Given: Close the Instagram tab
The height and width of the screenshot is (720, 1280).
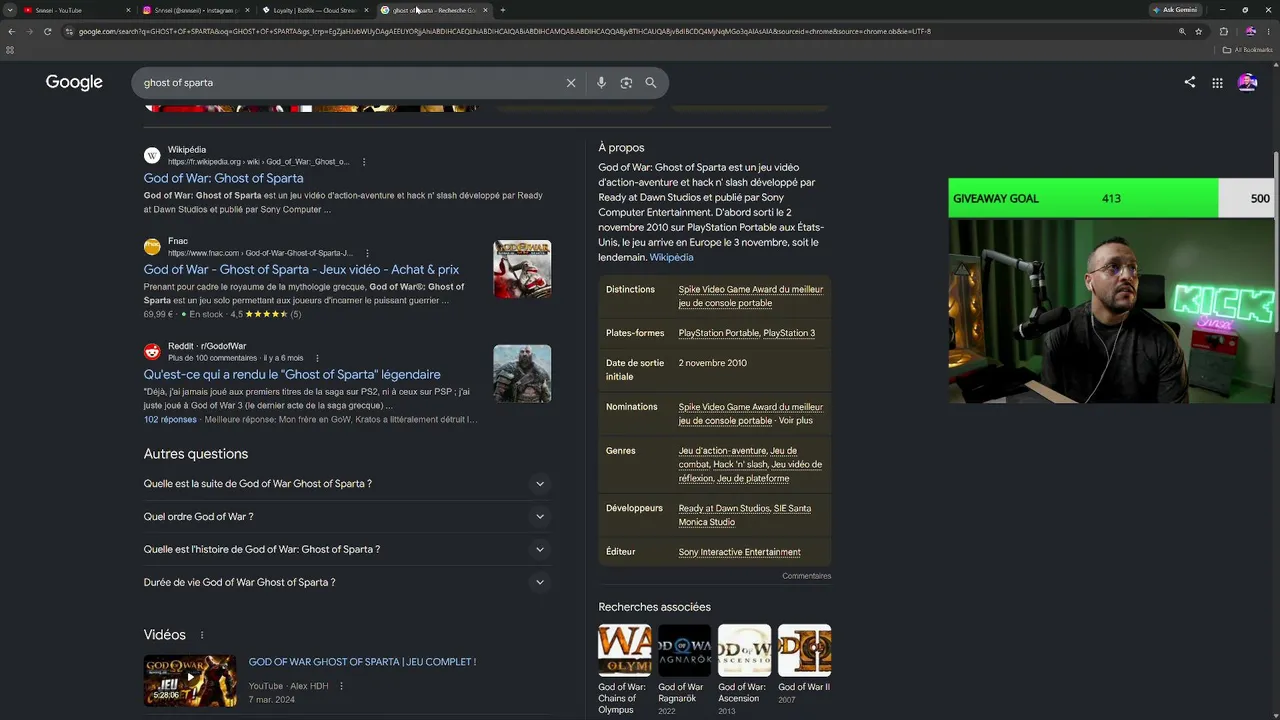Looking at the screenshot, I should (247, 10).
